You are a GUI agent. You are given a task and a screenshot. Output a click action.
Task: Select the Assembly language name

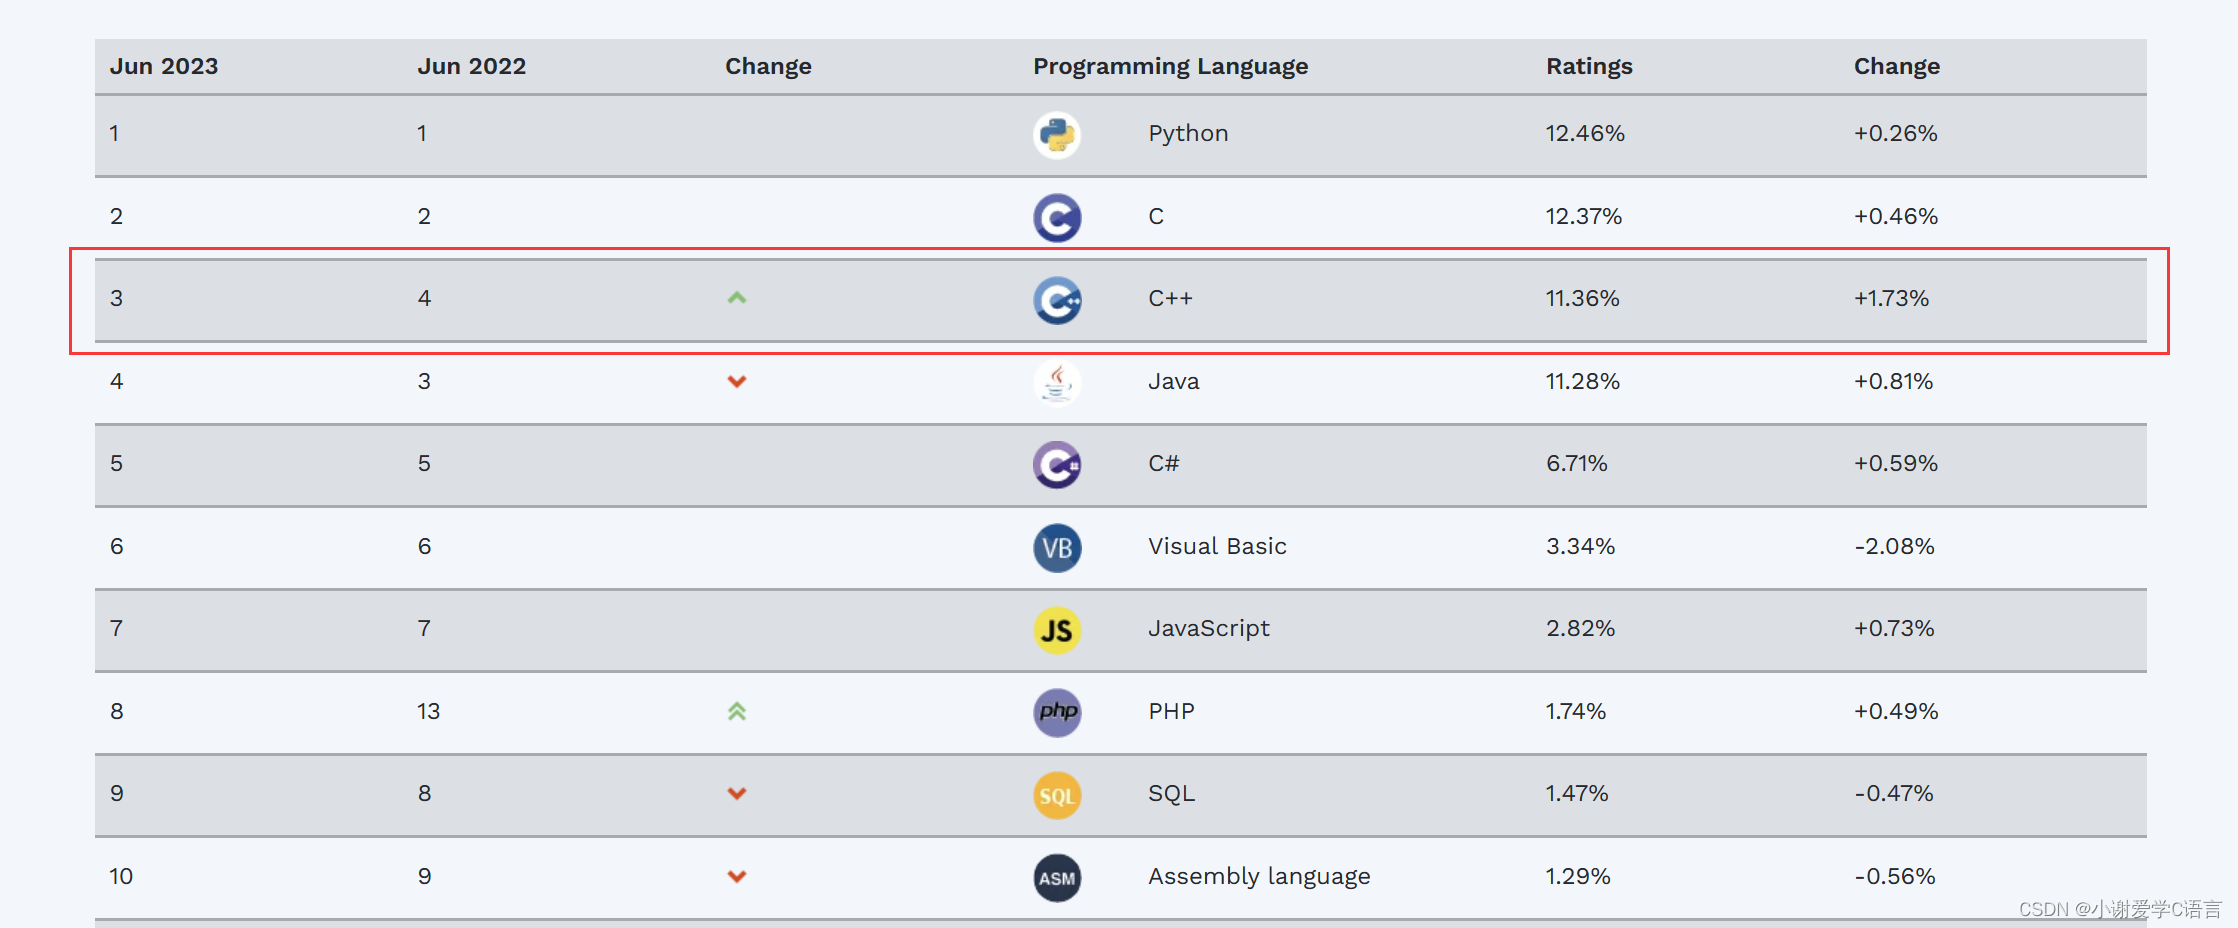pos(1259,877)
